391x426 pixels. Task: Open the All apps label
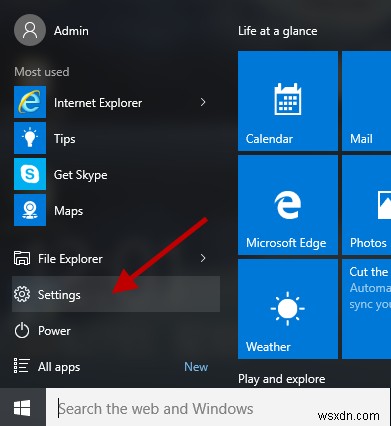click(x=59, y=367)
